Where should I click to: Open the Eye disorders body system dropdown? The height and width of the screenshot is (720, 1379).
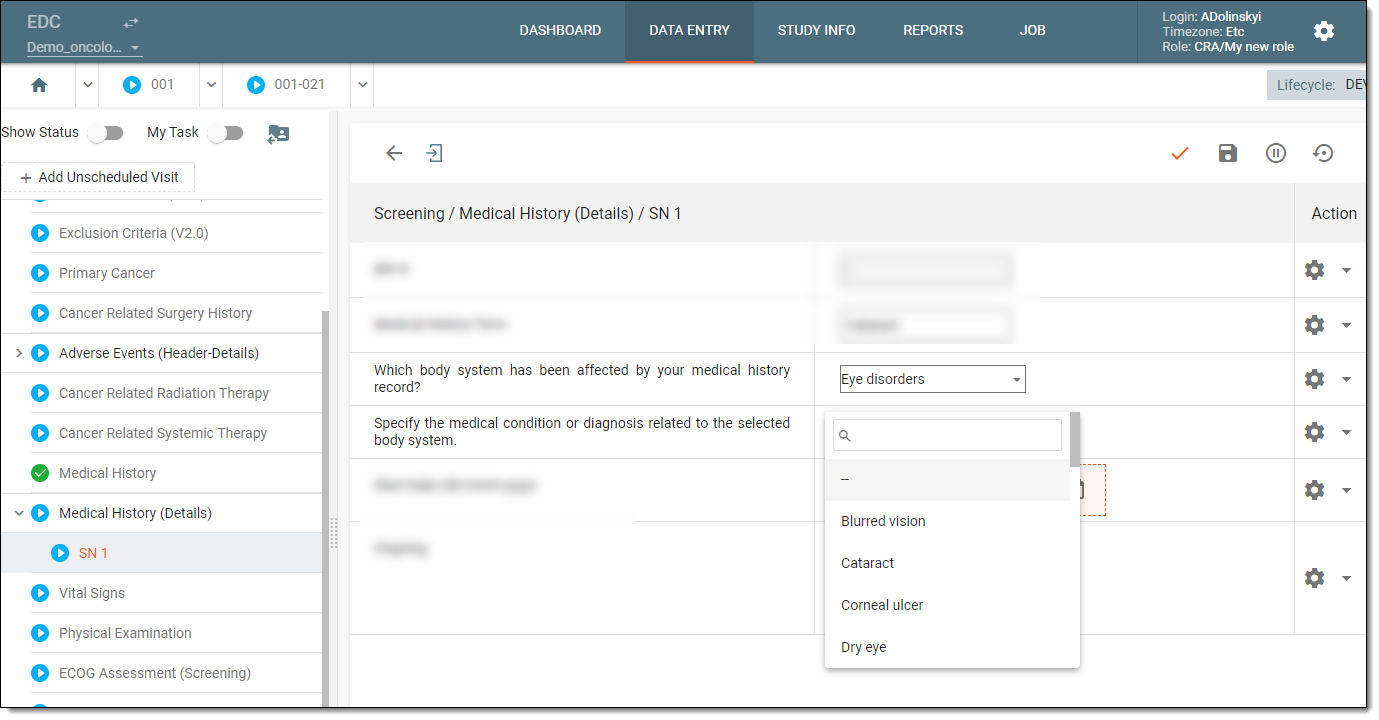(x=933, y=379)
